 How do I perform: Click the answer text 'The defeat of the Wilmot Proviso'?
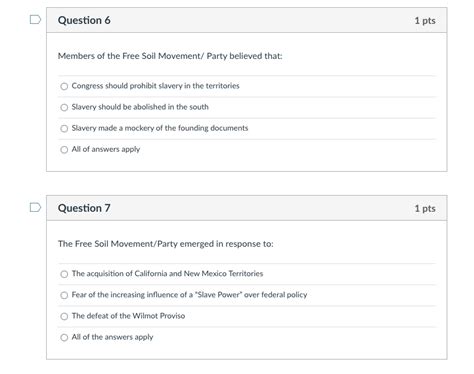coord(128,316)
